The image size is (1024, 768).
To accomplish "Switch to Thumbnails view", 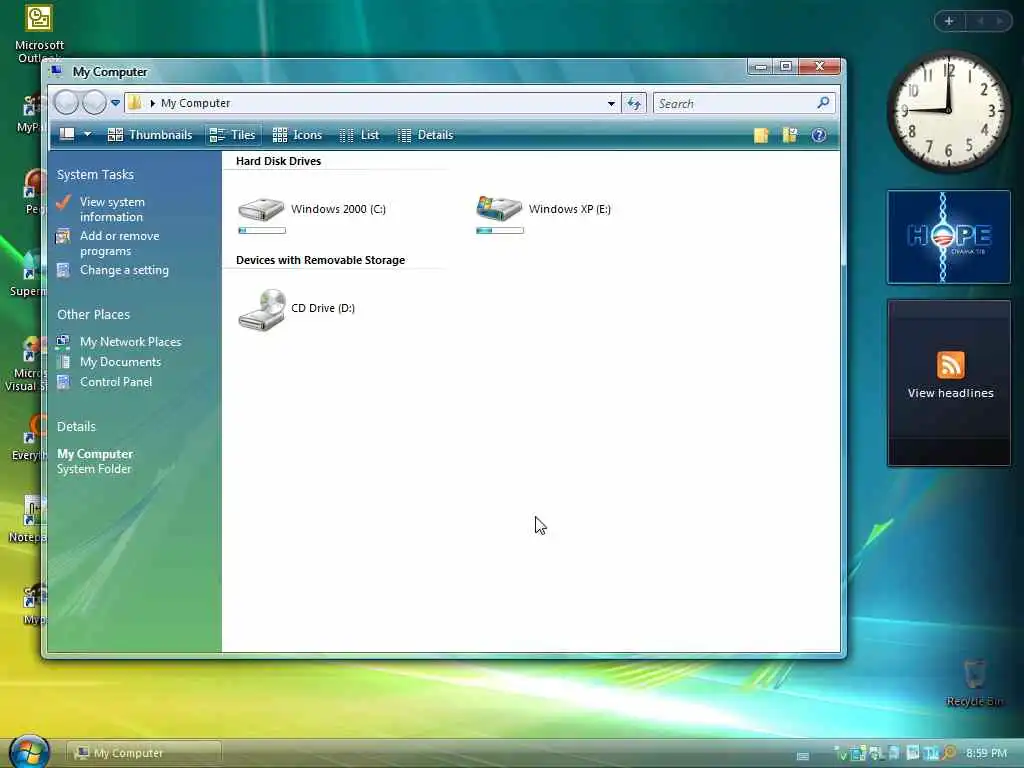I will click(x=150, y=135).
